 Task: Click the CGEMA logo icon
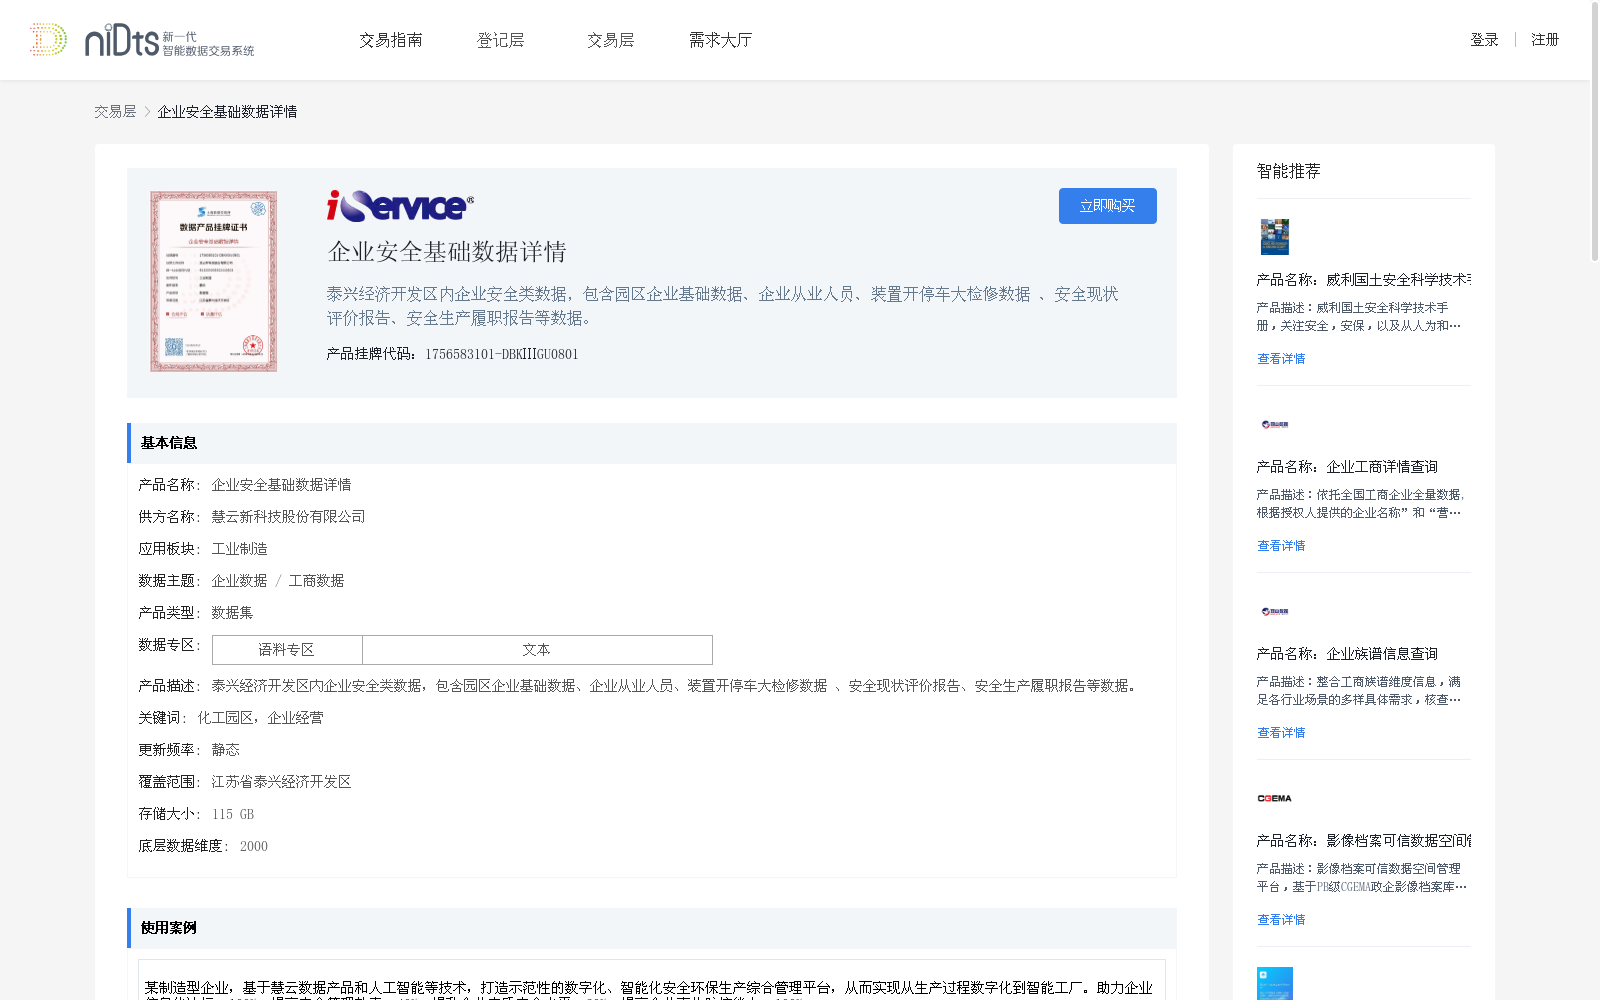(x=1275, y=798)
